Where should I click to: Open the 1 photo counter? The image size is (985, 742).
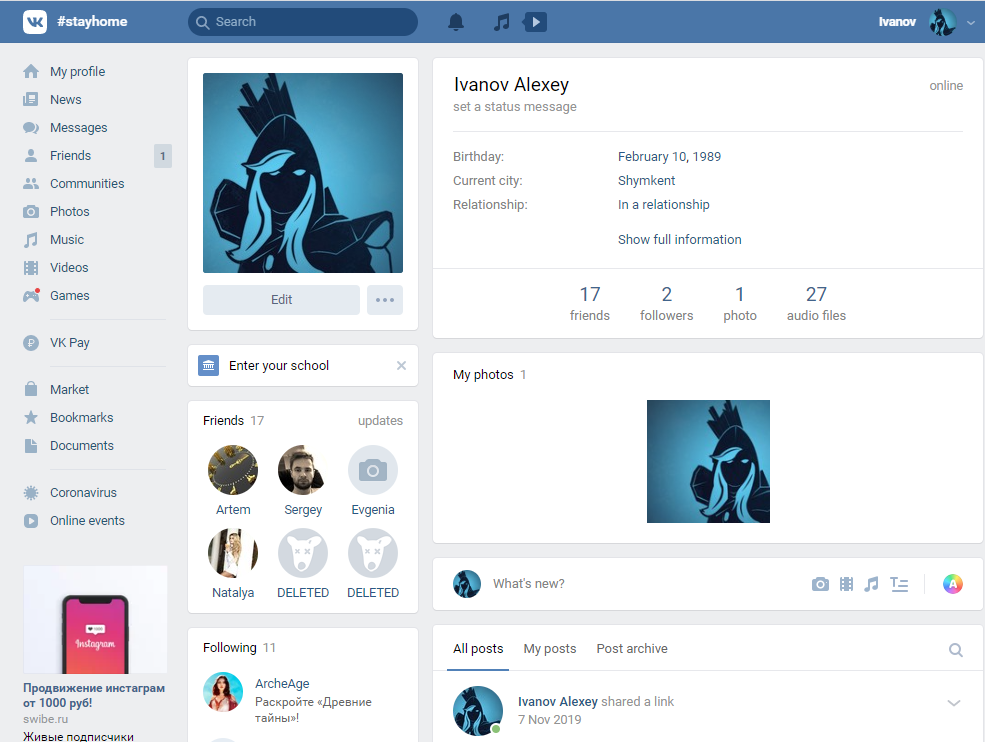[739, 303]
